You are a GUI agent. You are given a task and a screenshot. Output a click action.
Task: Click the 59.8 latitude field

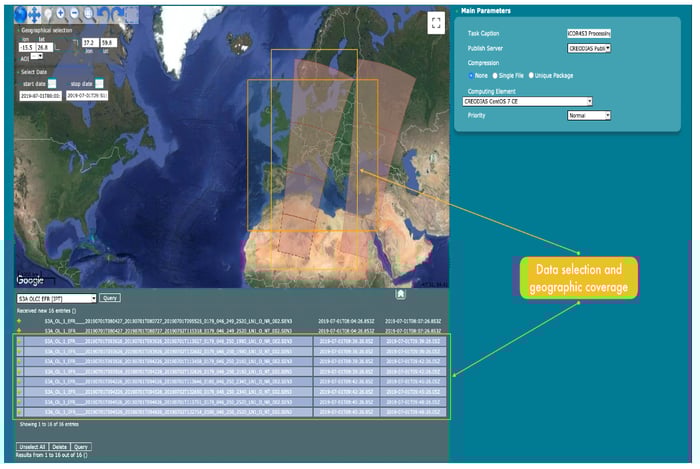(x=108, y=43)
